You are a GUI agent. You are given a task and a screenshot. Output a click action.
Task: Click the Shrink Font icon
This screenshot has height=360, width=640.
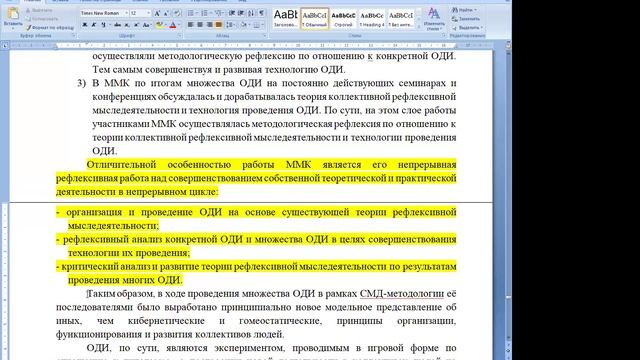coord(167,13)
